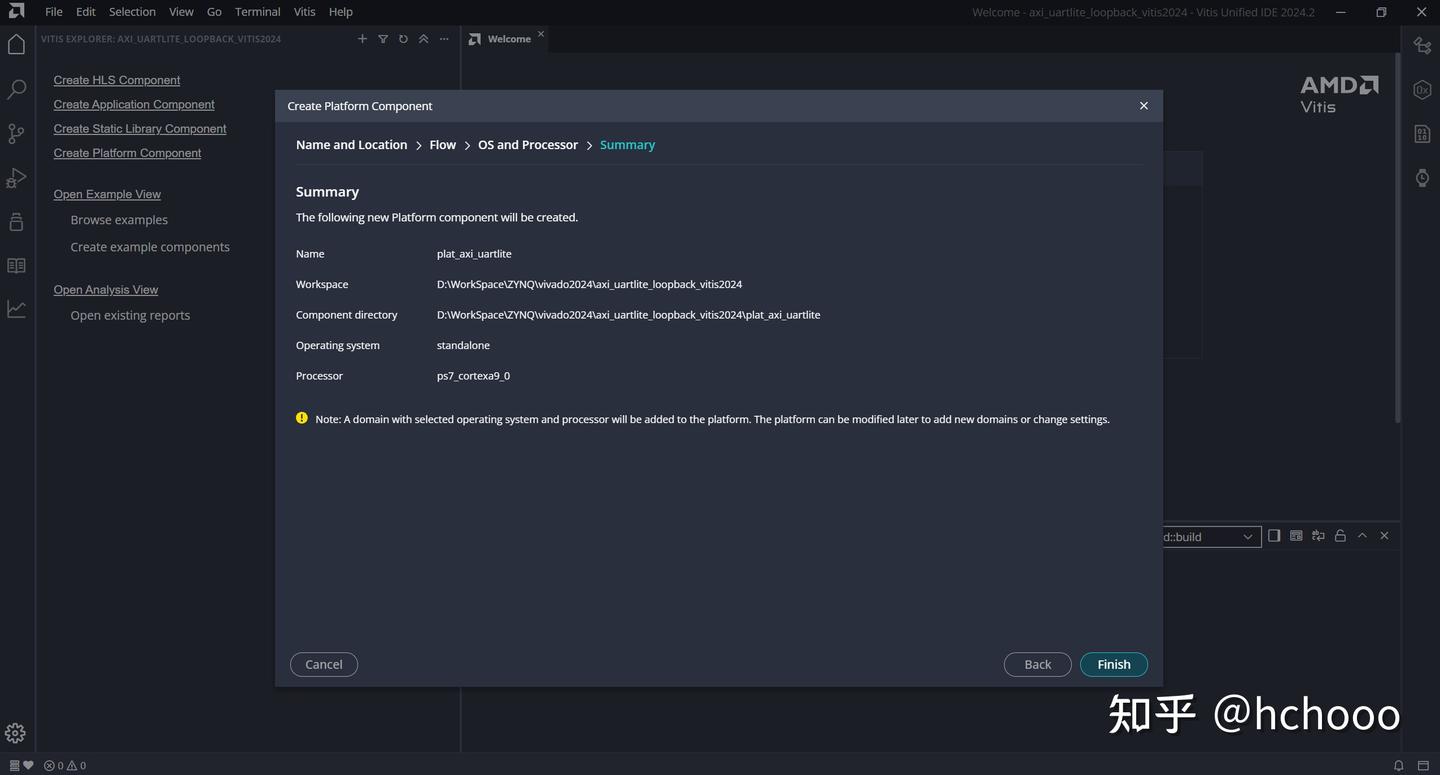
Task: Close the Welcome tab
Action: 541,34
